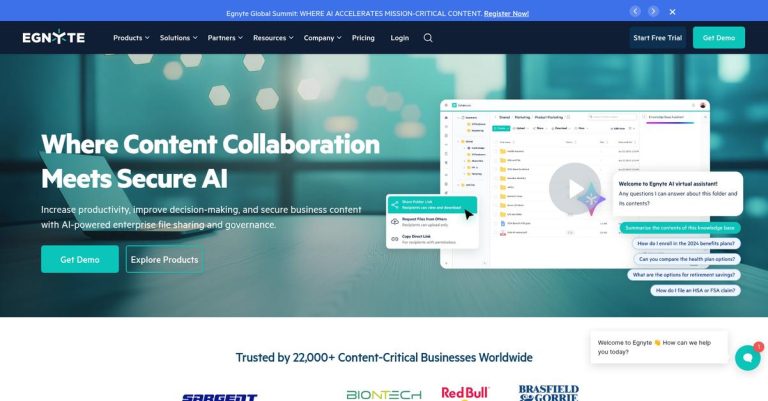Go to previous announcement banner arrow
768x401 pixels.
pyautogui.click(x=635, y=11)
